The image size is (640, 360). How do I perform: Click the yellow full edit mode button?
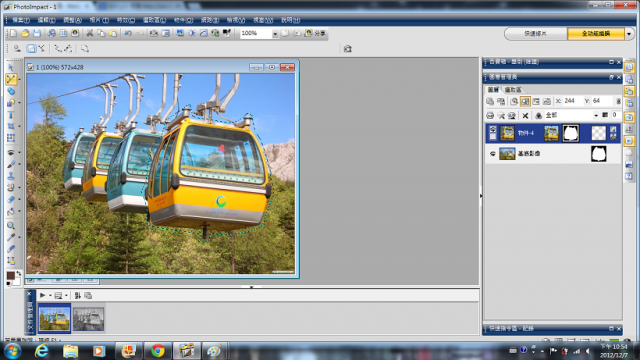596,34
